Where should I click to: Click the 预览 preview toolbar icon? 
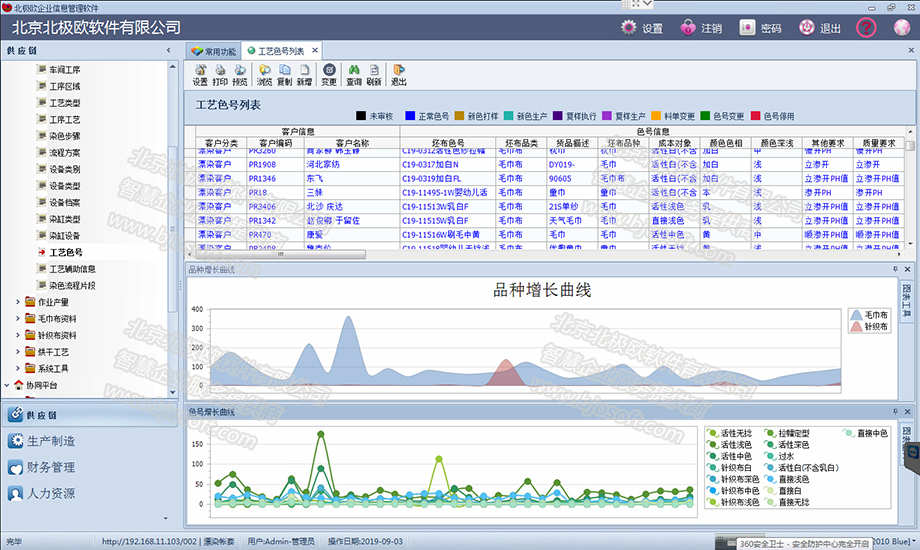click(x=240, y=75)
